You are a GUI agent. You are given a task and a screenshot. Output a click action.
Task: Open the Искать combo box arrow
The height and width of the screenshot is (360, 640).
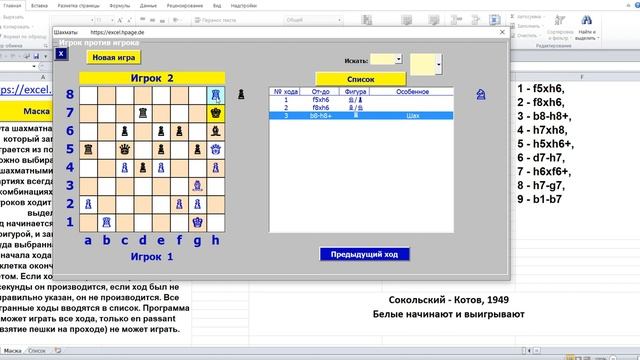[398, 60]
